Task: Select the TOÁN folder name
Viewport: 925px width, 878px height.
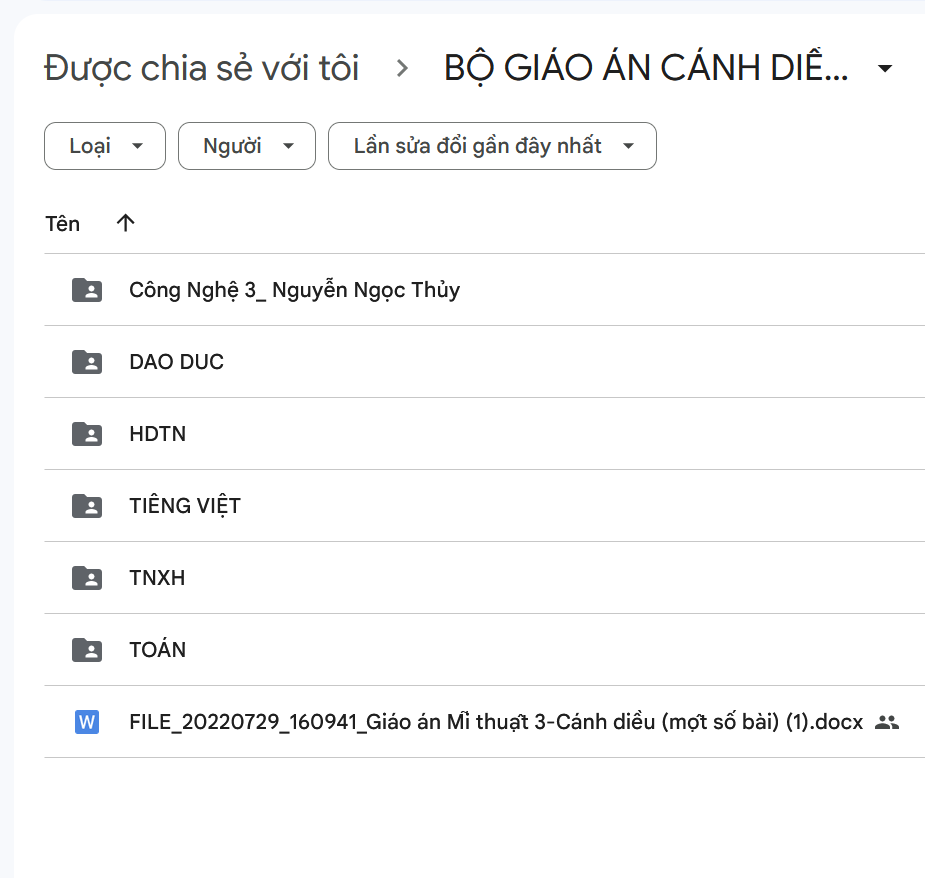Action: [x=158, y=650]
